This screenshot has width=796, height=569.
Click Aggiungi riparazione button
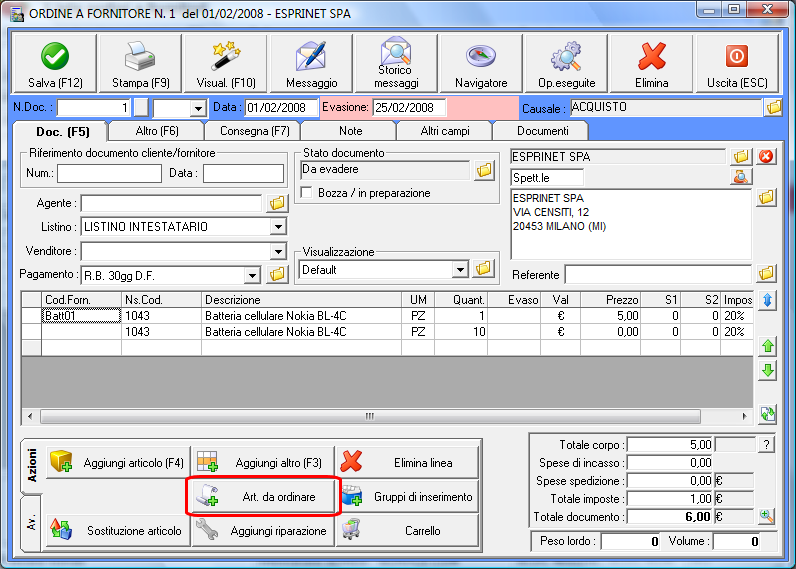click(x=263, y=530)
